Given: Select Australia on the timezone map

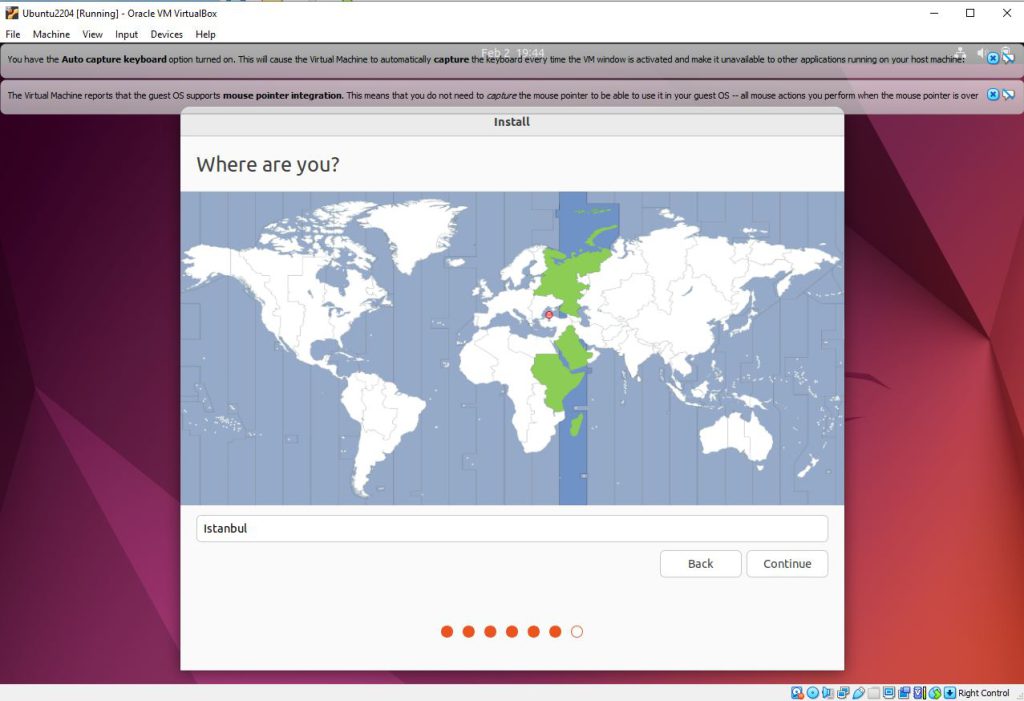Looking at the screenshot, I should pos(735,436).
